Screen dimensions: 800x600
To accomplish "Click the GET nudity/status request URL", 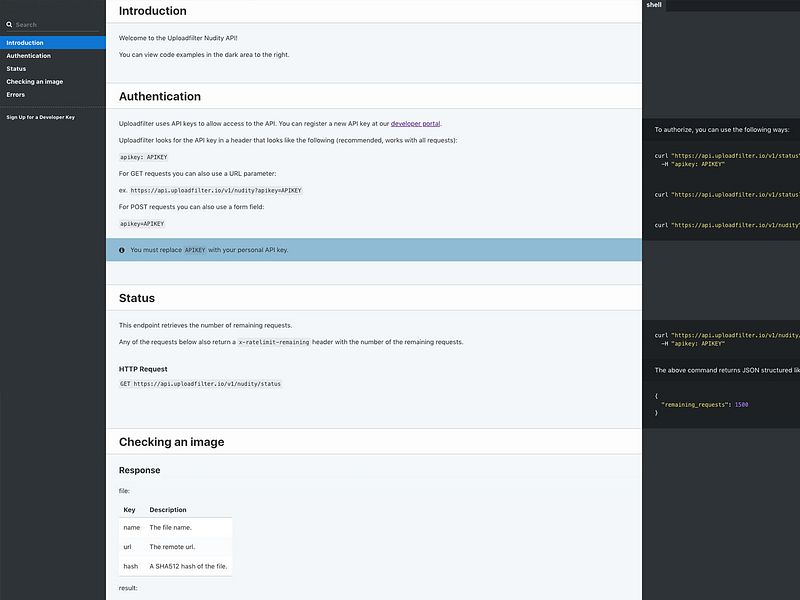I will tap(200, 384).
